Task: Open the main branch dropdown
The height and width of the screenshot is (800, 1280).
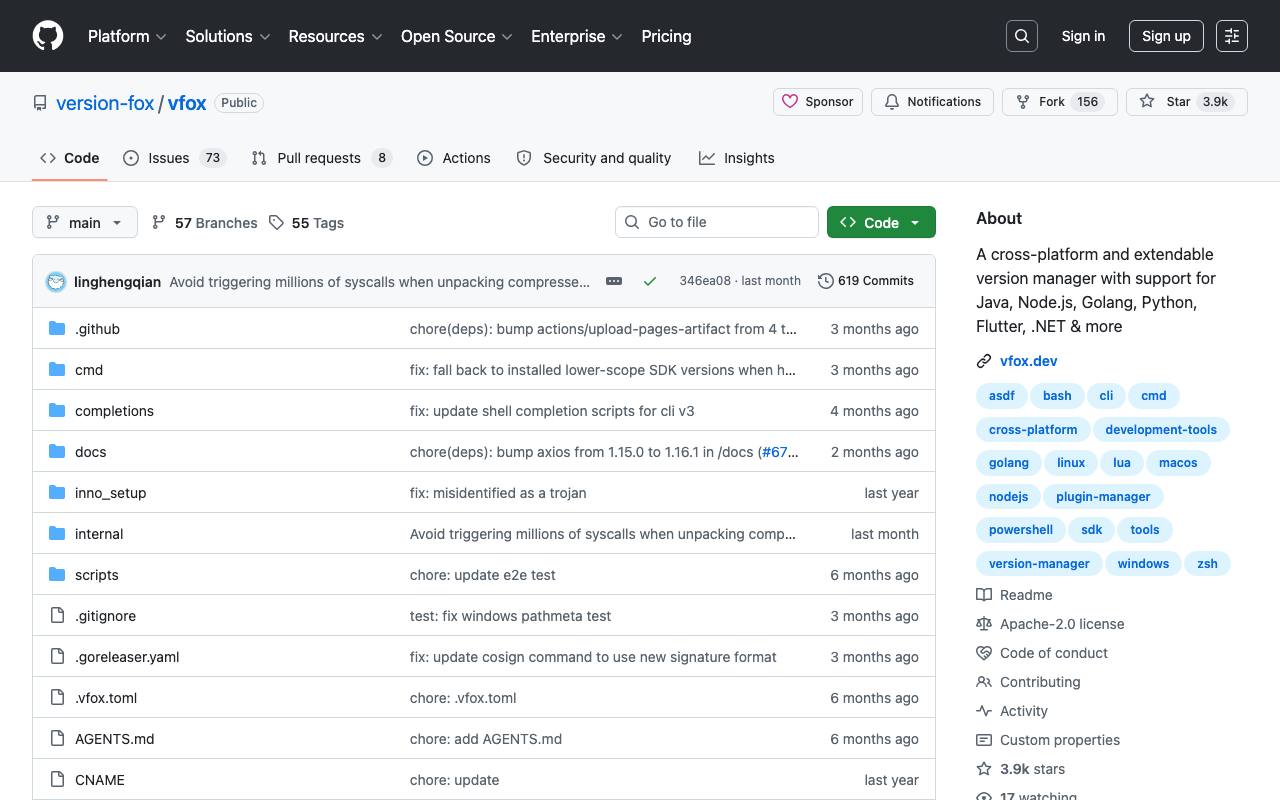Action: (84, 222)
